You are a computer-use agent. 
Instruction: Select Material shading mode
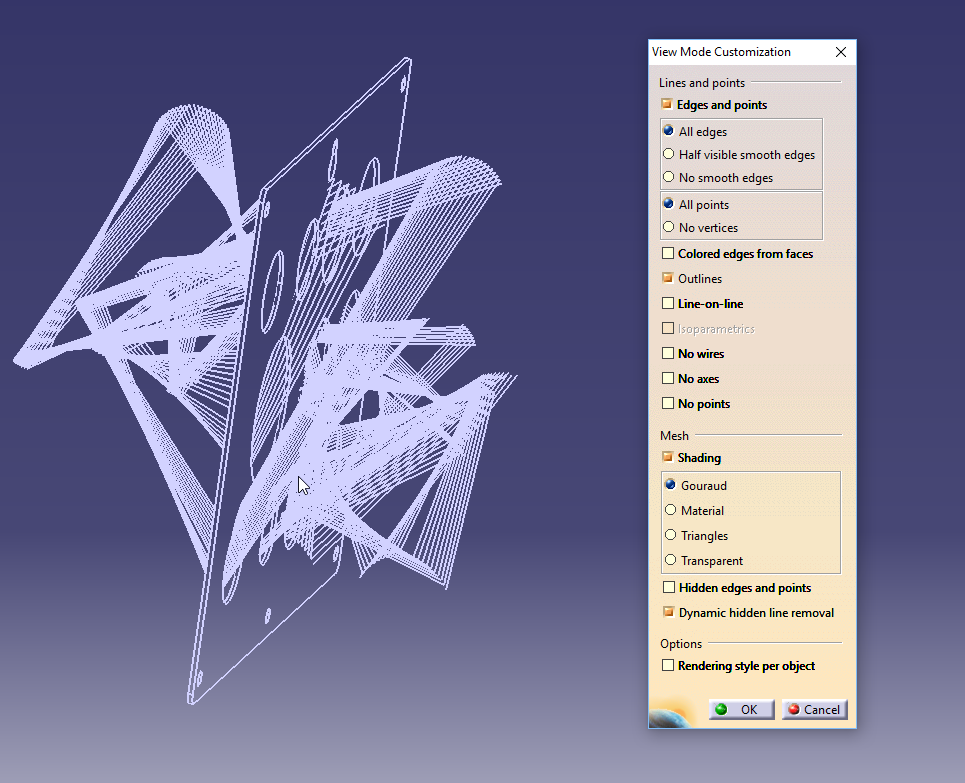671,510
